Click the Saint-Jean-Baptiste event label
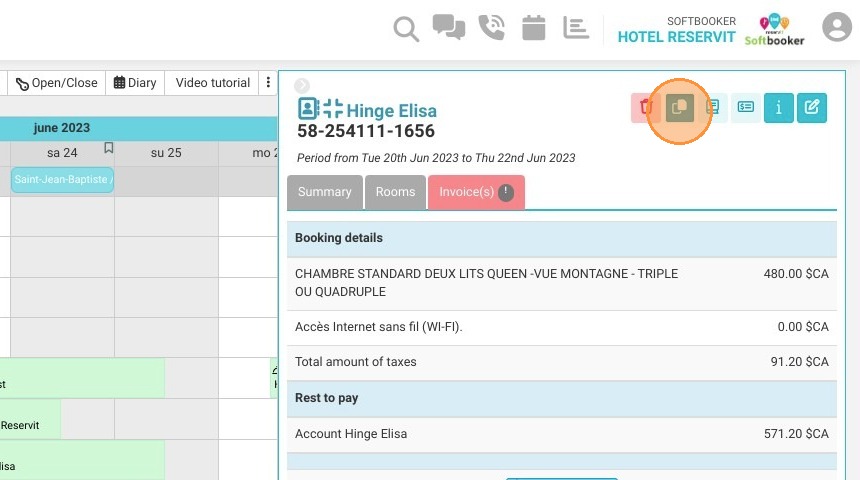The image size is (860, 480). (x=63, y=179)
